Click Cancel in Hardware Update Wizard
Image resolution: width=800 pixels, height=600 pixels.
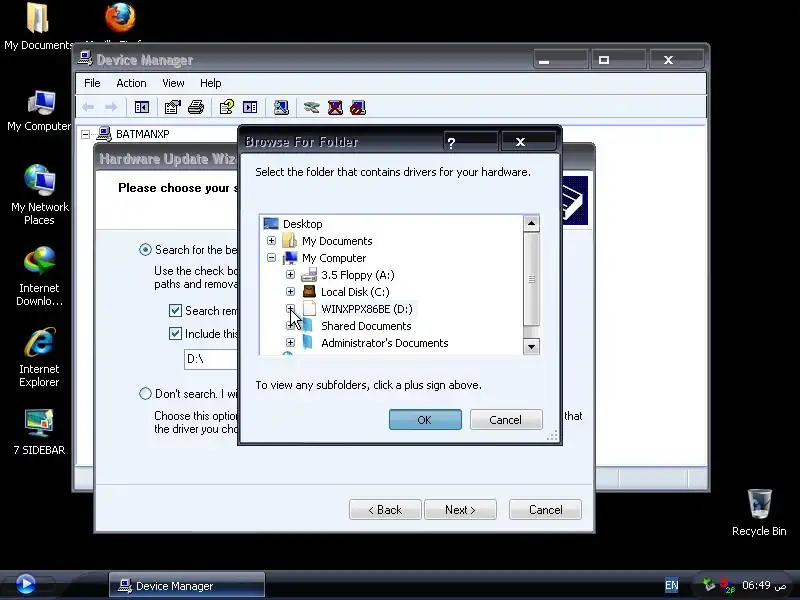[x=545, y=510]
